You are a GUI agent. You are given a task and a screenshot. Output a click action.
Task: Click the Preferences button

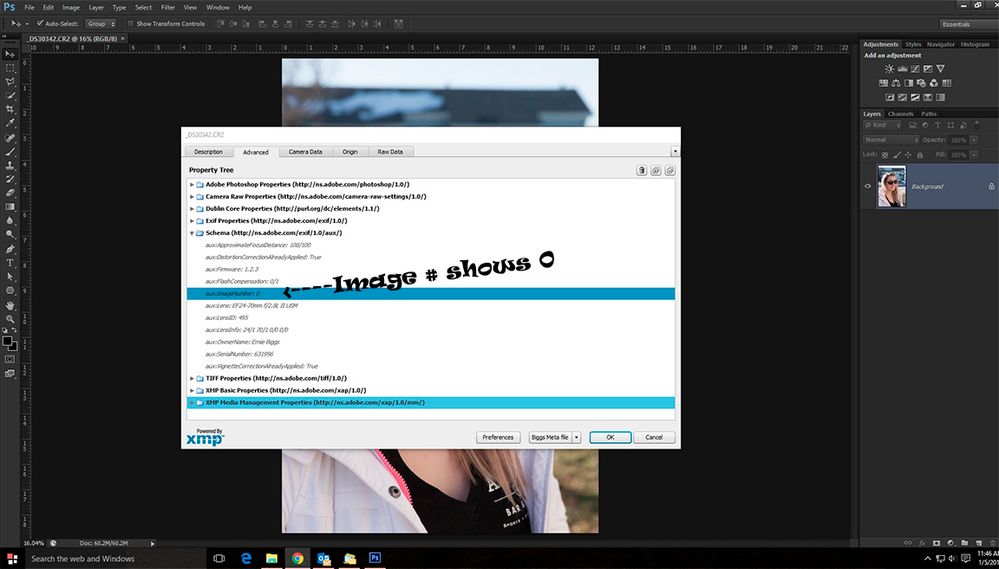click(x=498, y=437)
